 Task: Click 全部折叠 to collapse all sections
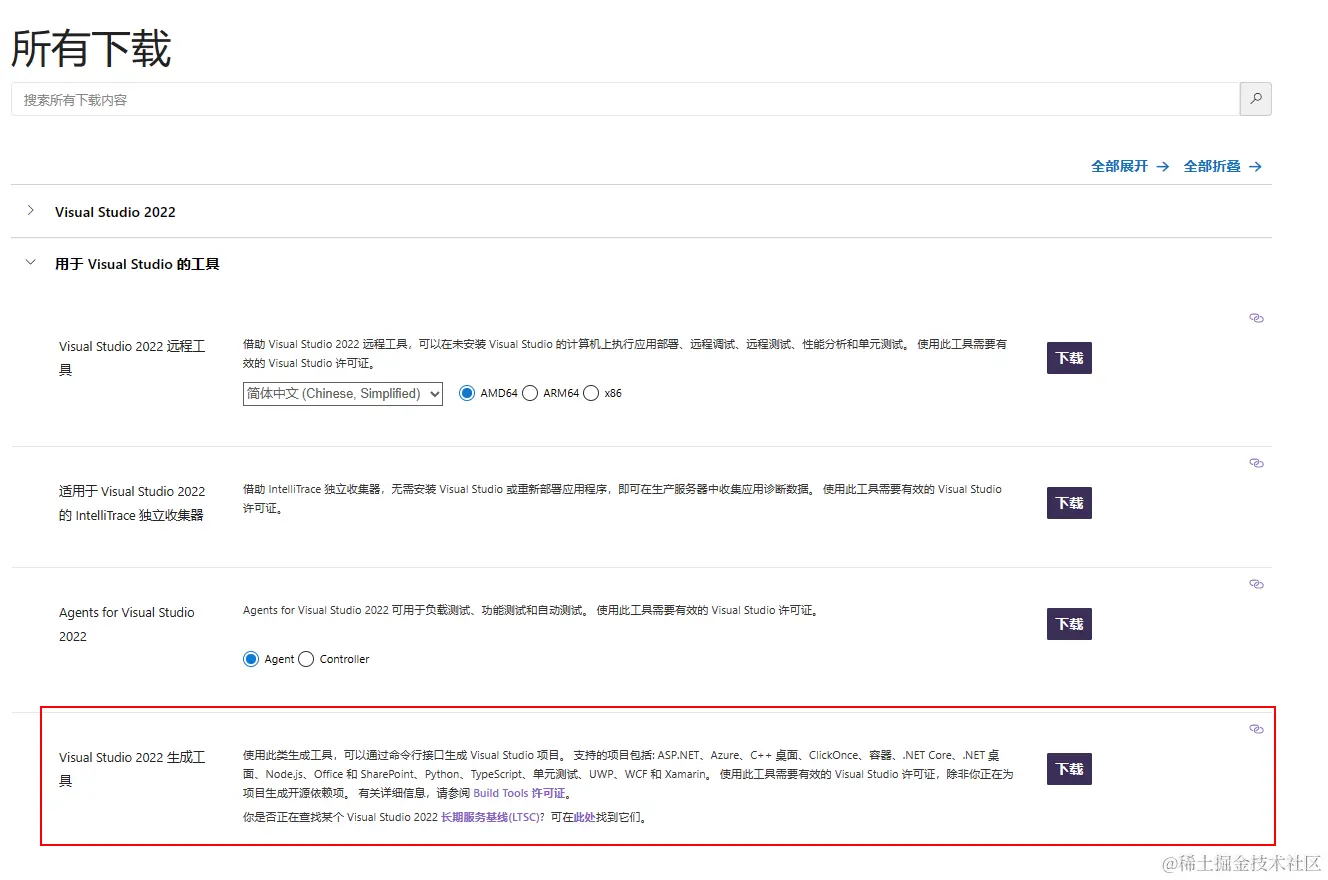click(1223, 166)
